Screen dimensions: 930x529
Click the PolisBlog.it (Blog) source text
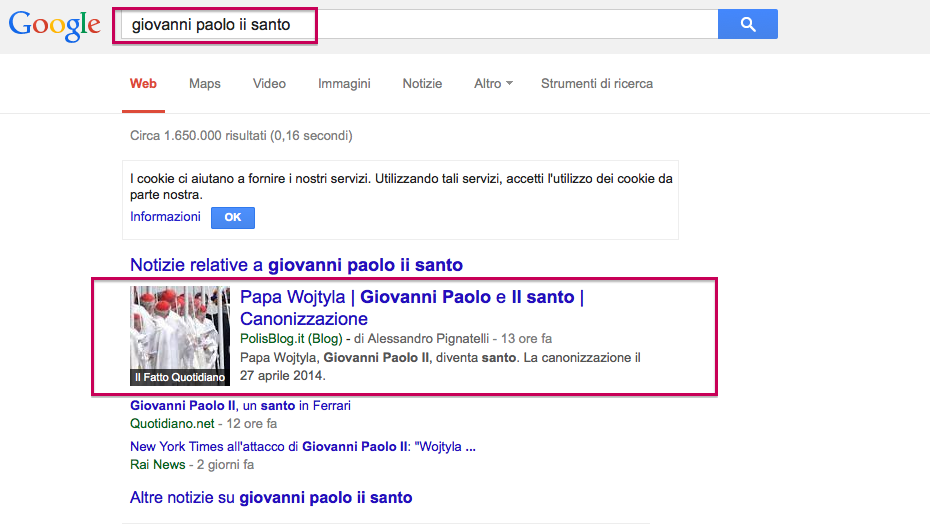coord(291,339)
